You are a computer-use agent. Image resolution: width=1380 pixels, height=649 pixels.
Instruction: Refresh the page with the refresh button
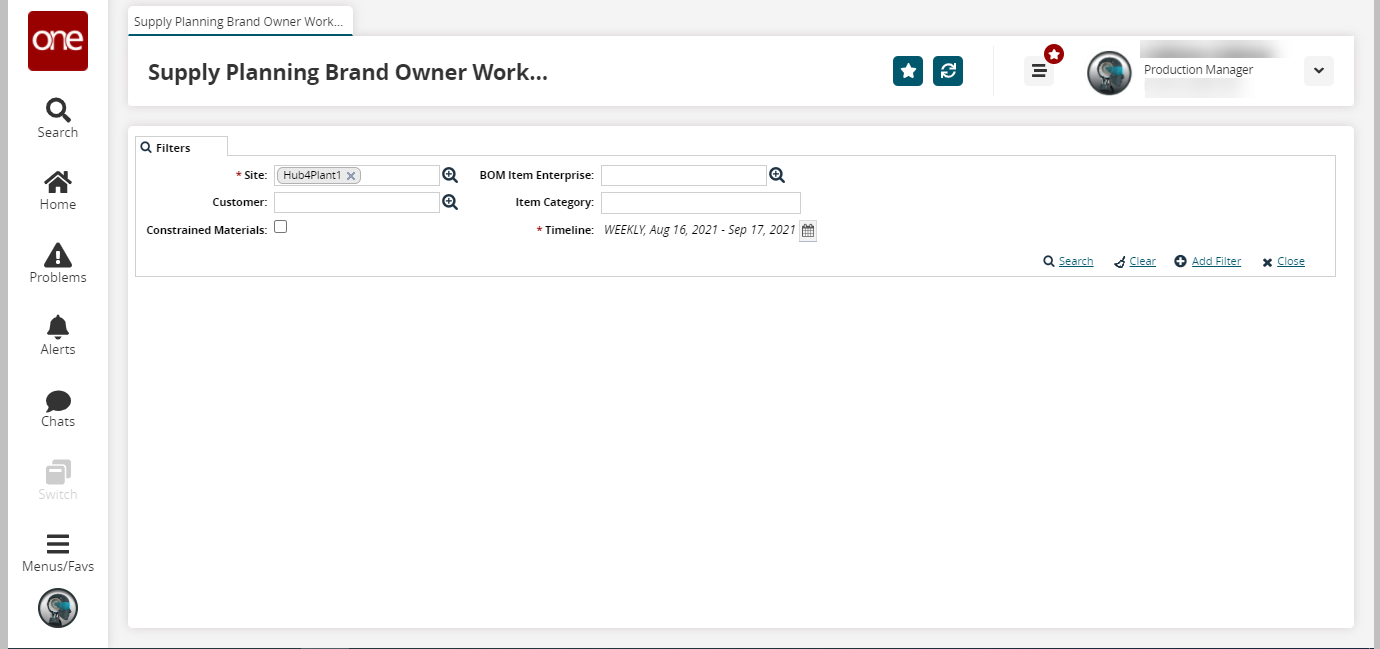(x=948, y=71)
